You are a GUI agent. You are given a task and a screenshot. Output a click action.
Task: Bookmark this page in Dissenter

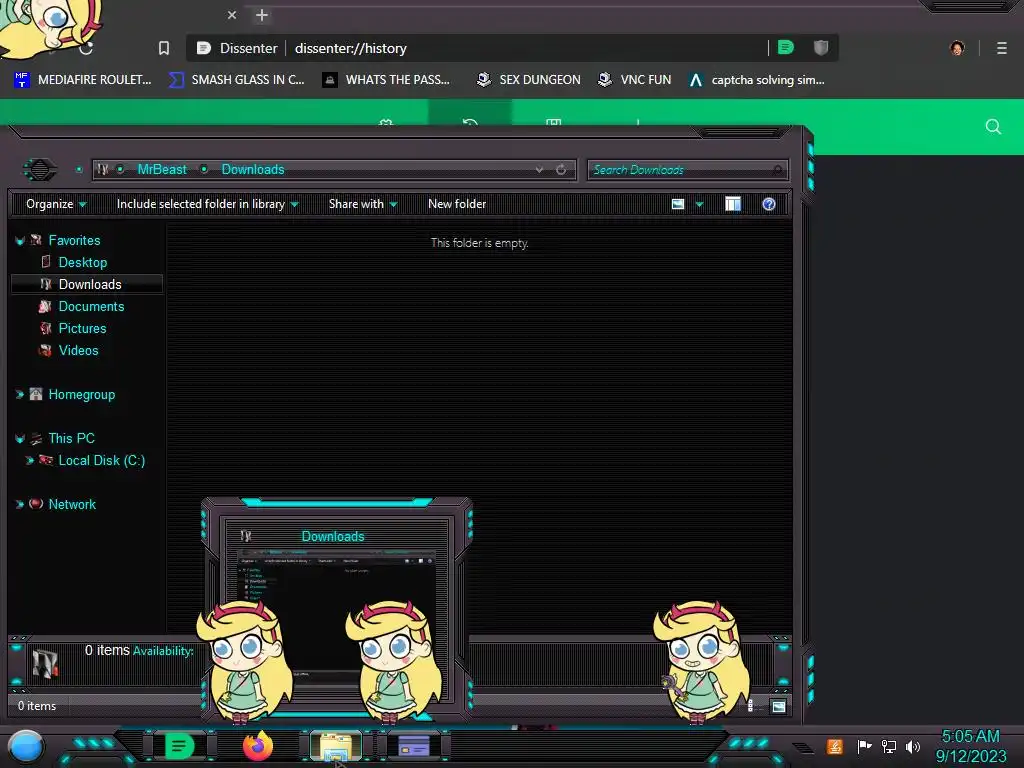coord(164,48)
